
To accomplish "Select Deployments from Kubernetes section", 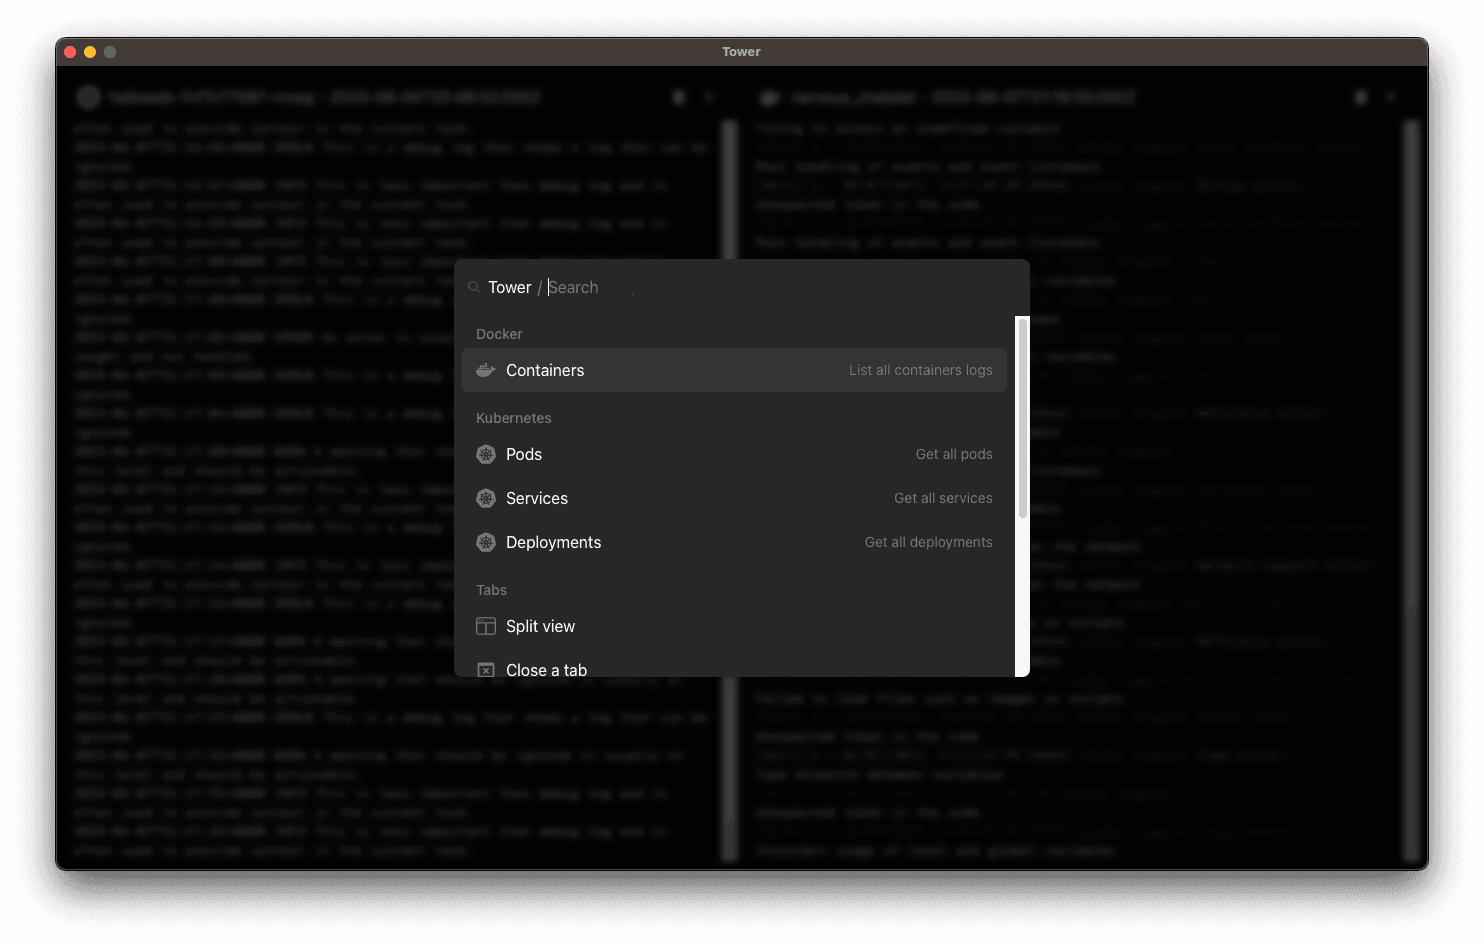I will click(x=734, y=542).
